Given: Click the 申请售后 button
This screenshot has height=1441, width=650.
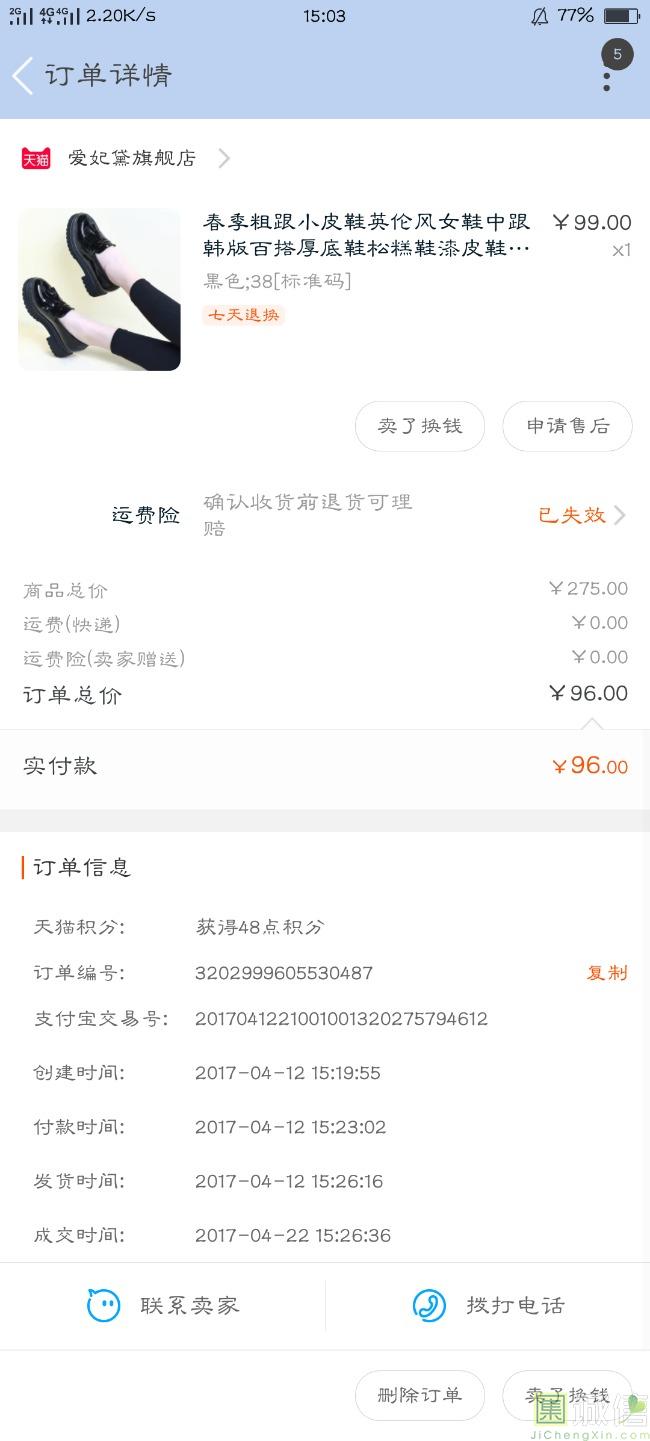Looking at the screenshot, I should 567,426.
